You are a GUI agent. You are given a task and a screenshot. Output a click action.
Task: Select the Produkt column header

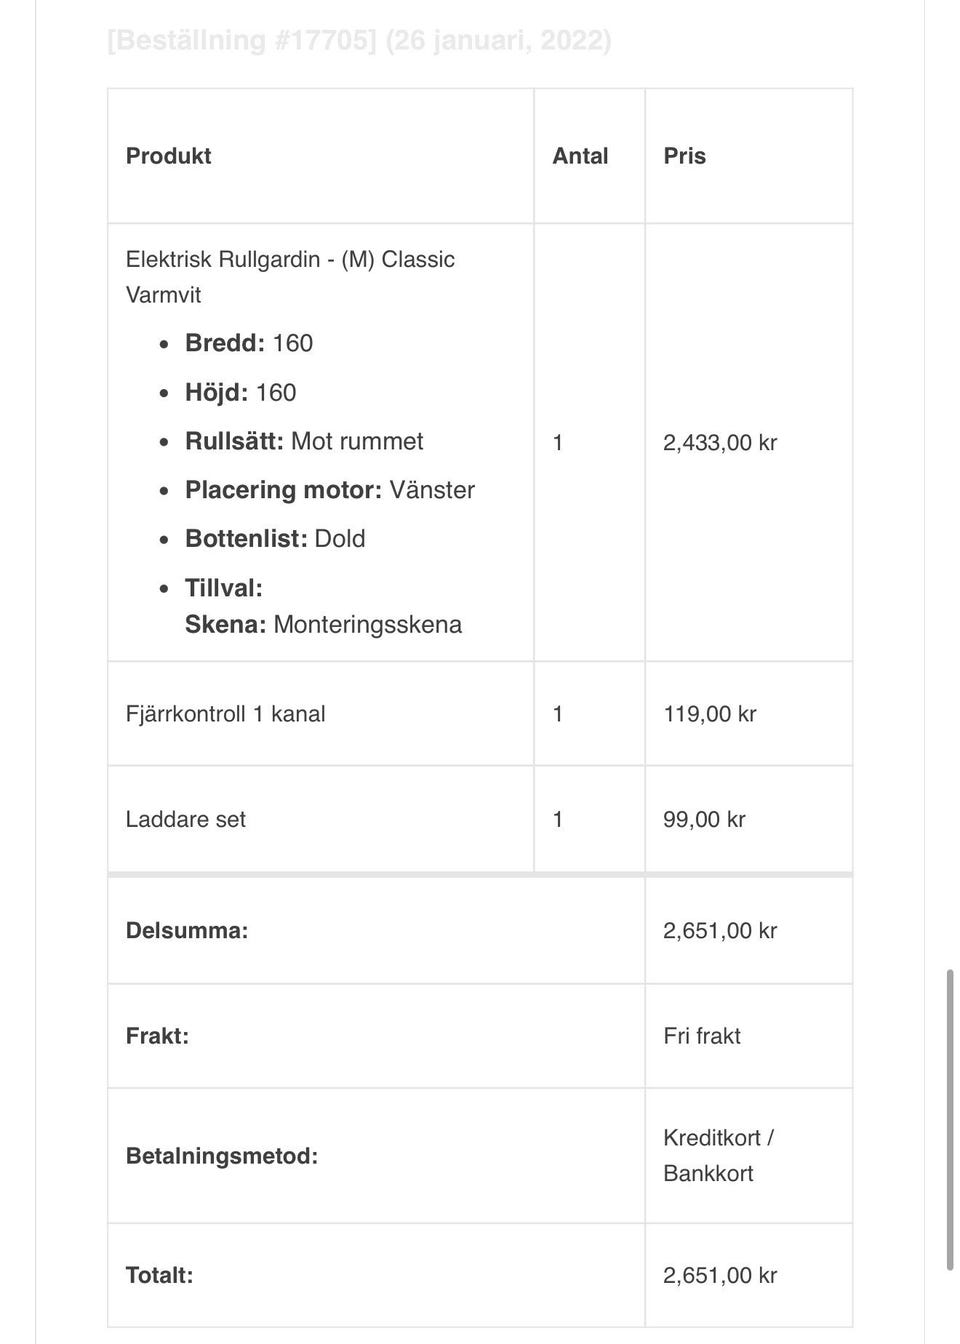click(x=168, y=156)
